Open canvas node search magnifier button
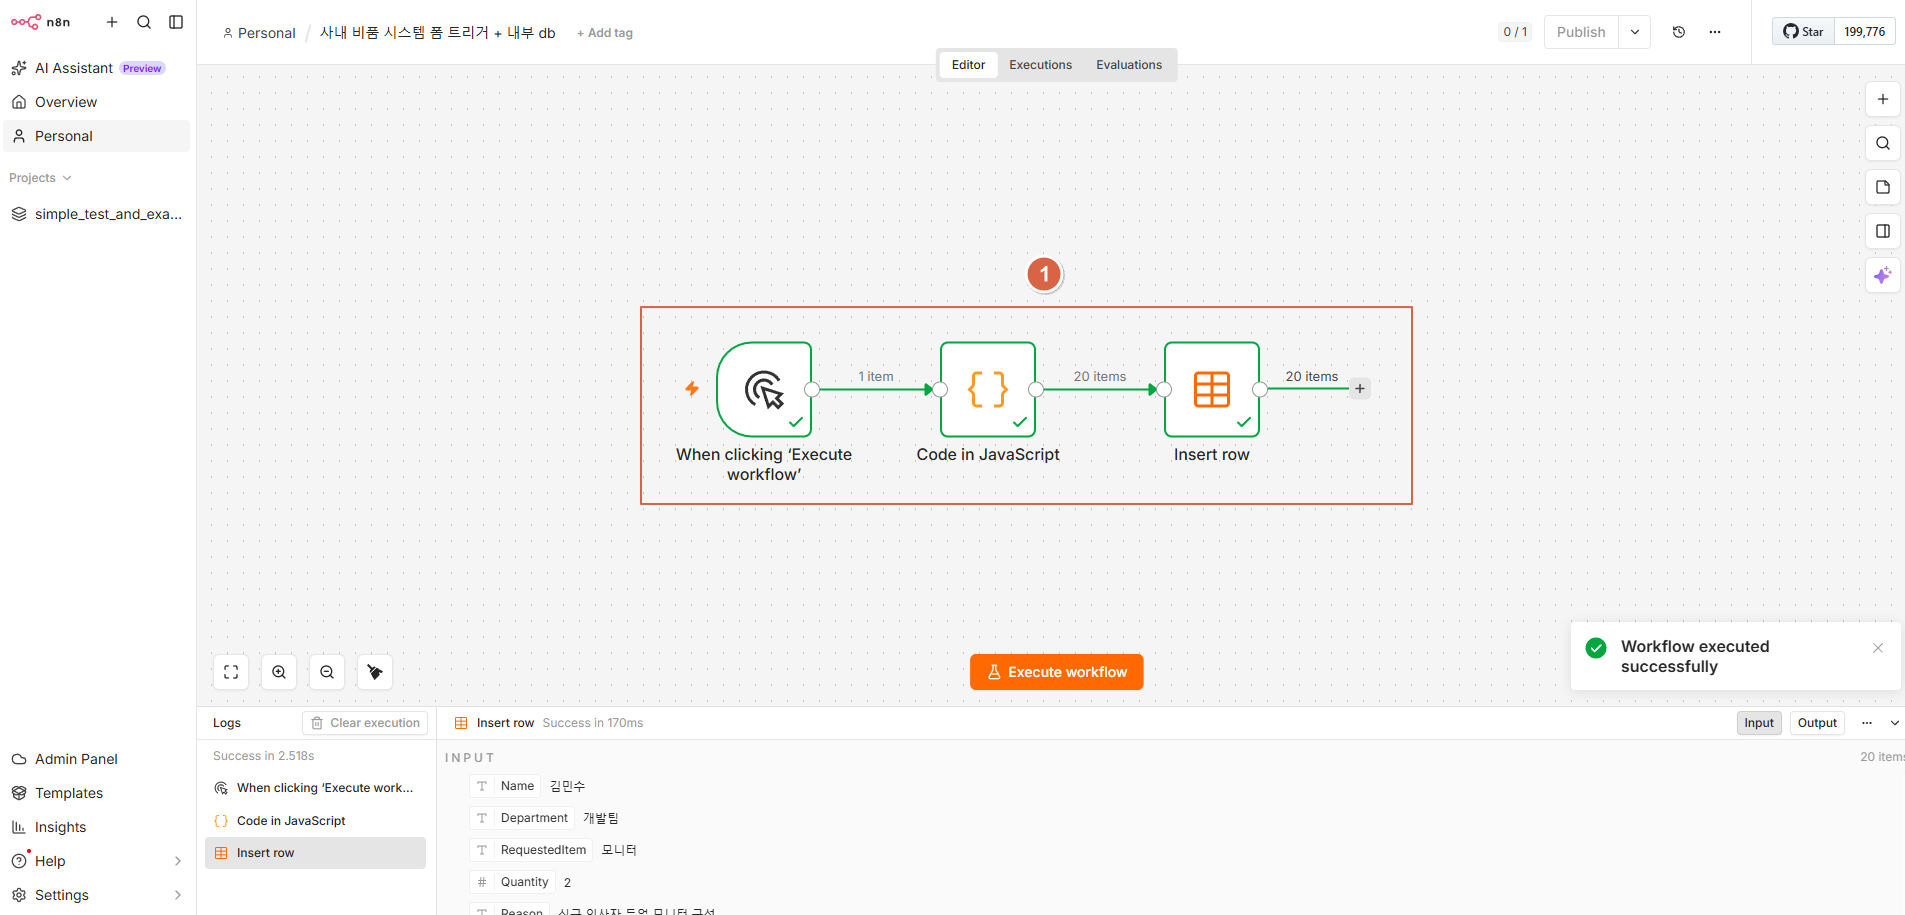This screenshot has height=915, width=1905. [x=1883, y=143]
